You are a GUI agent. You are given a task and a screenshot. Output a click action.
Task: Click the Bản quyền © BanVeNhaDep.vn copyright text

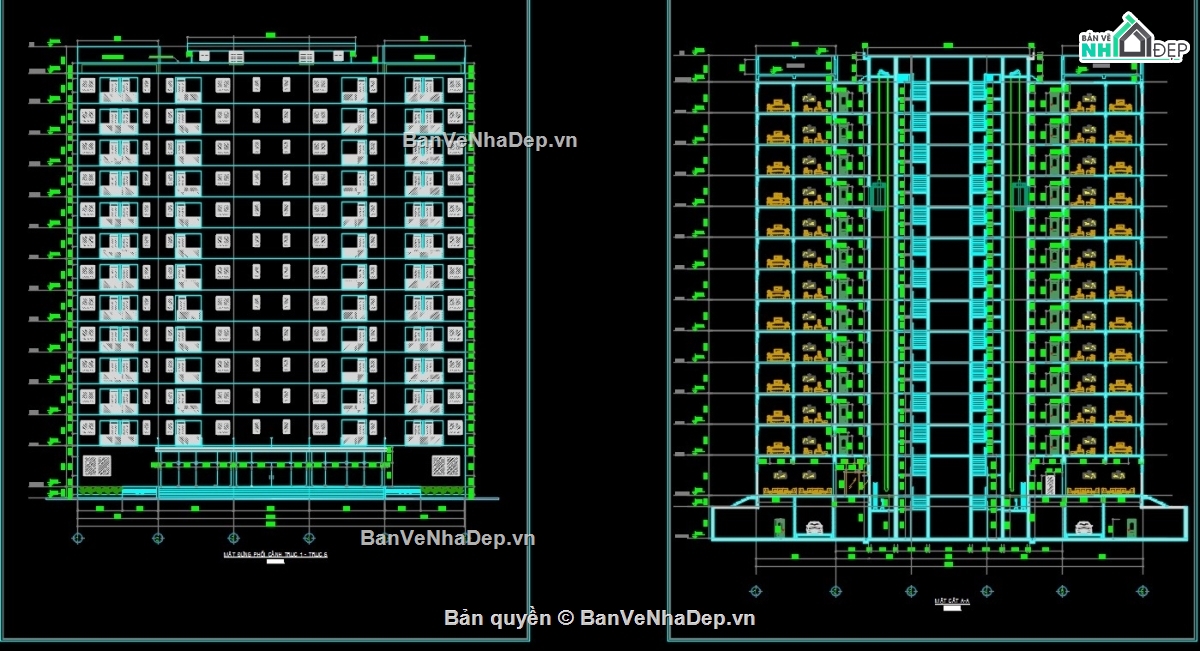click(599, 618)
